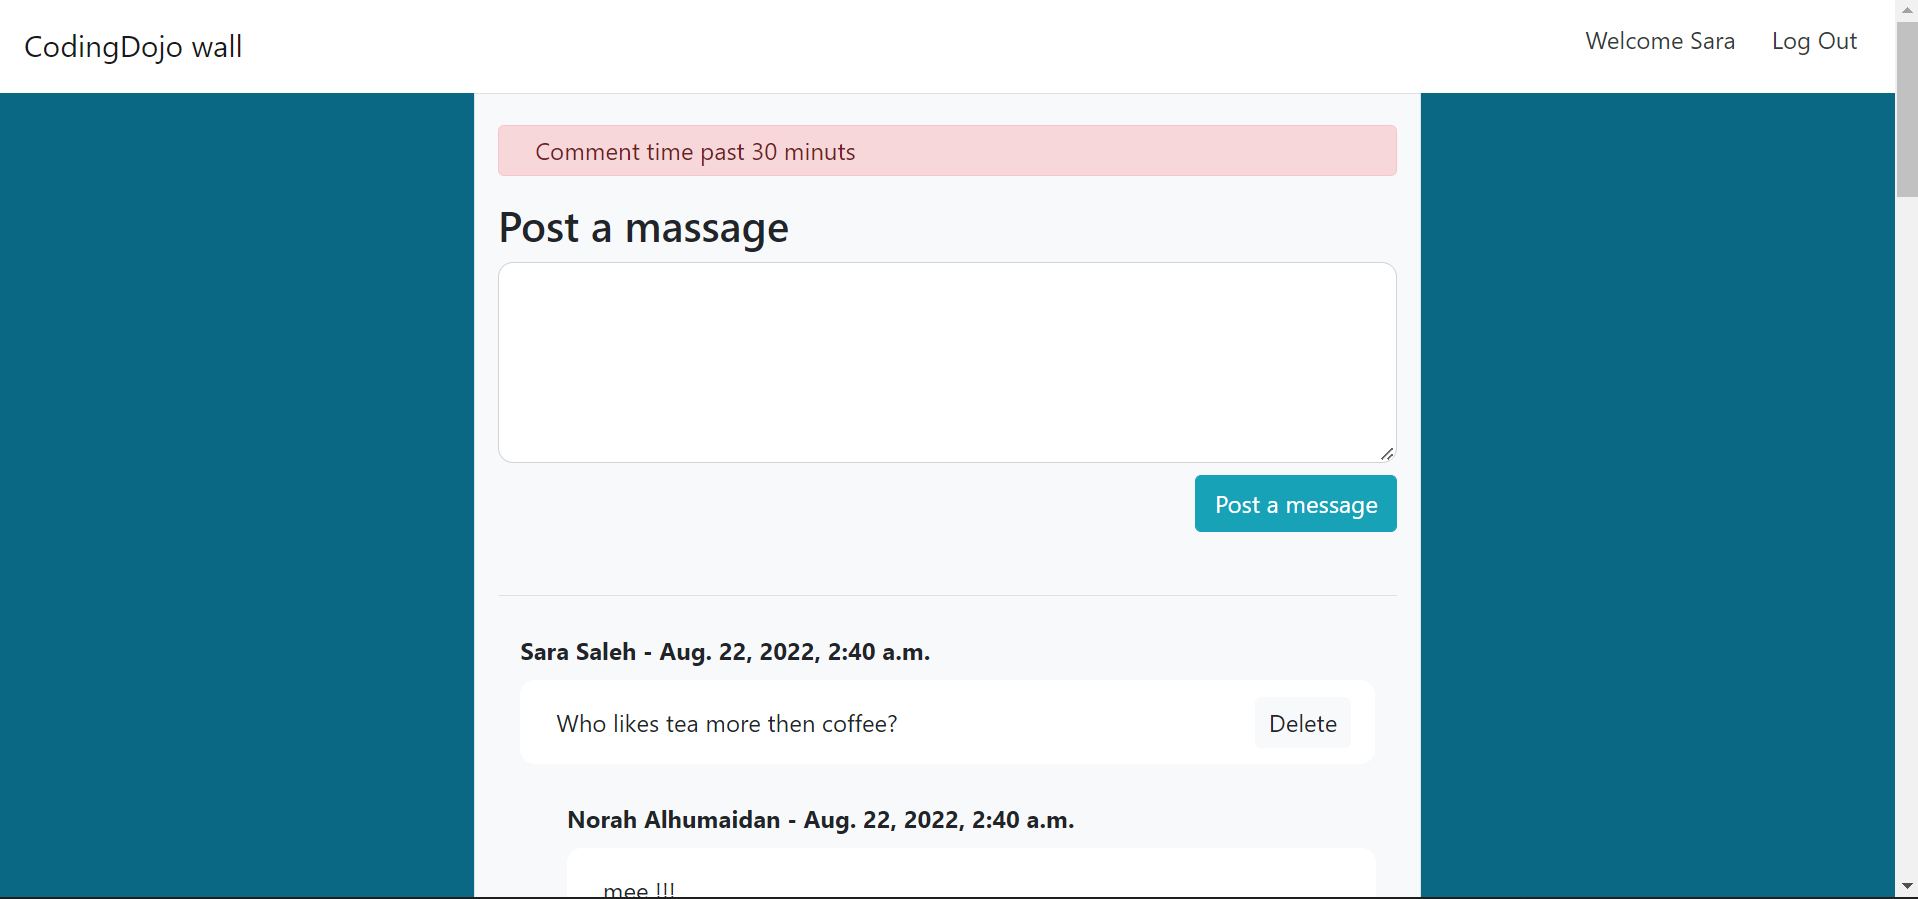This screenshot has height=899, width=1918.
Task: Click the horizontal divider above the messages
Action: point(947,596)
